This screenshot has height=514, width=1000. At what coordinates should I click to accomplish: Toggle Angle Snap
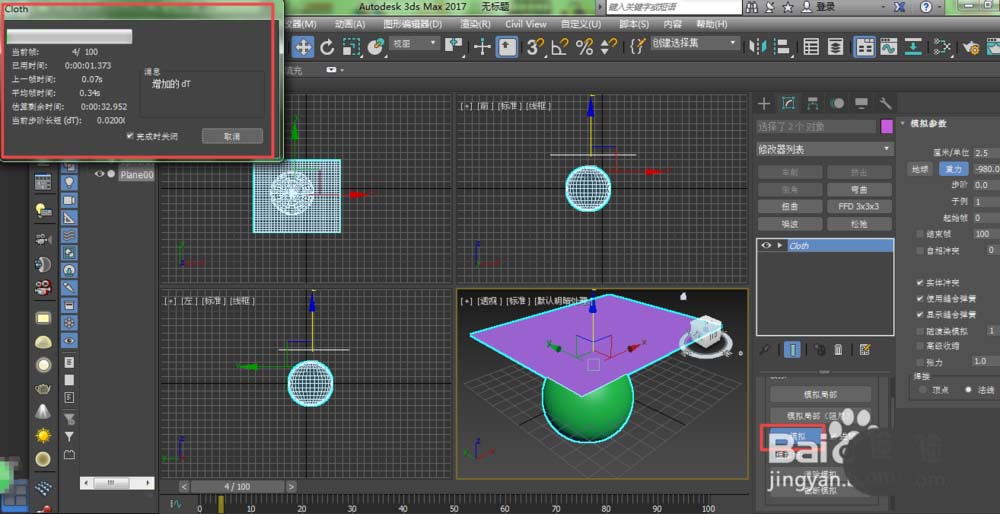tap(560, 47)
